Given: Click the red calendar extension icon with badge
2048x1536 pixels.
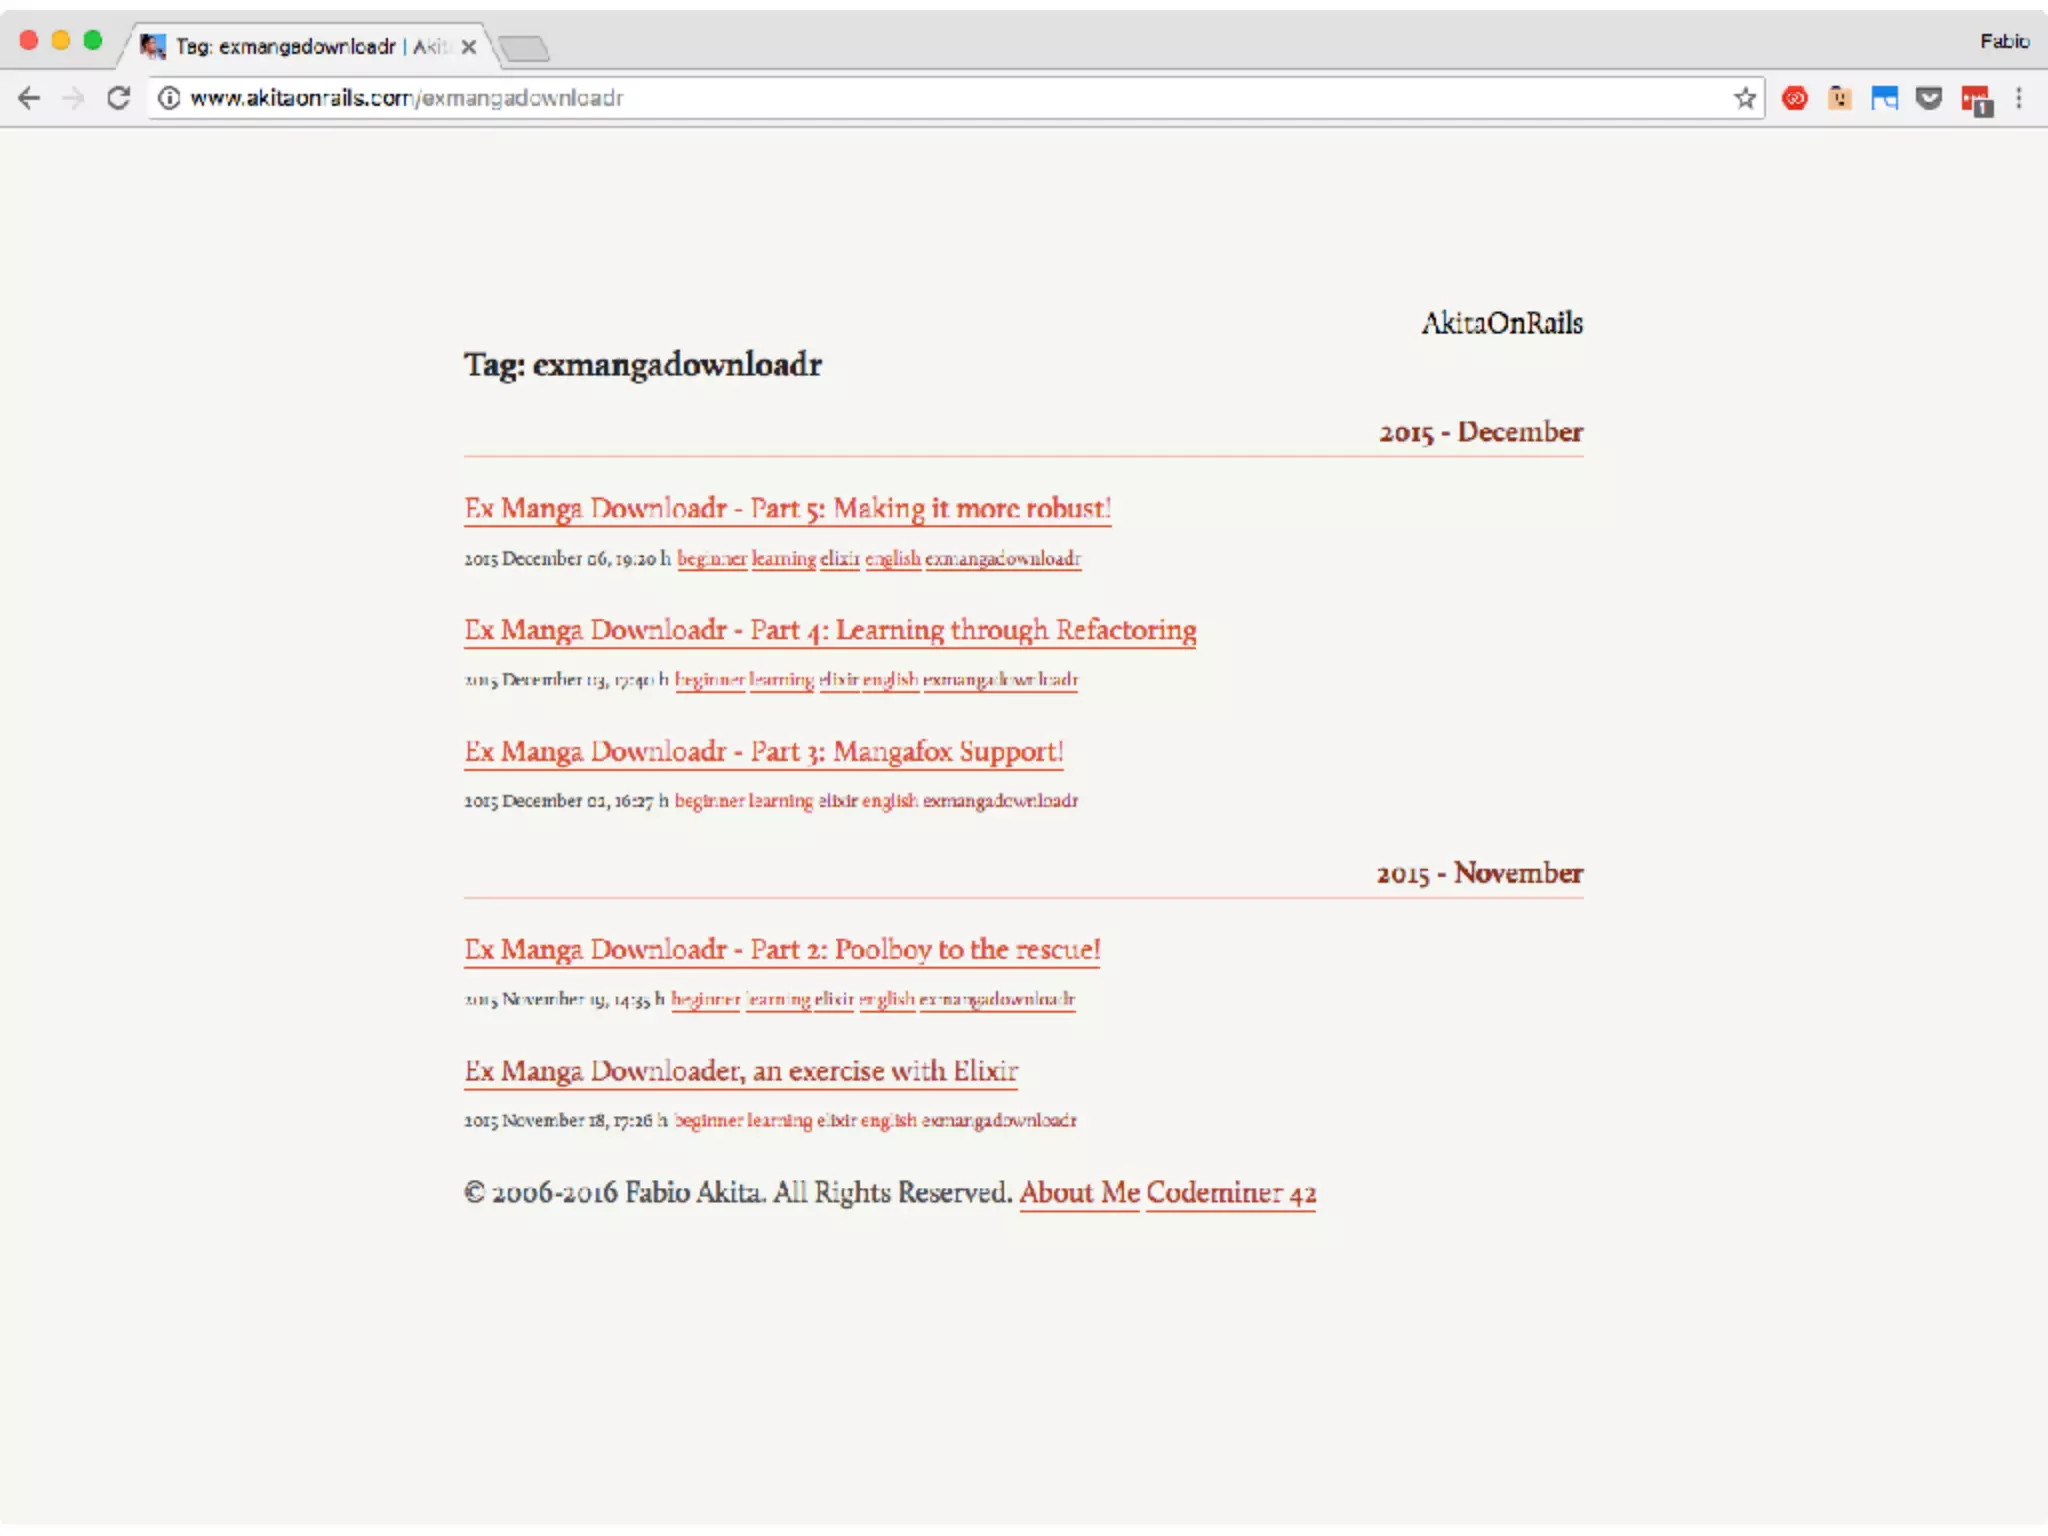Looking at the screenshot, I should pyautogui.click(x=1976, y=100).
